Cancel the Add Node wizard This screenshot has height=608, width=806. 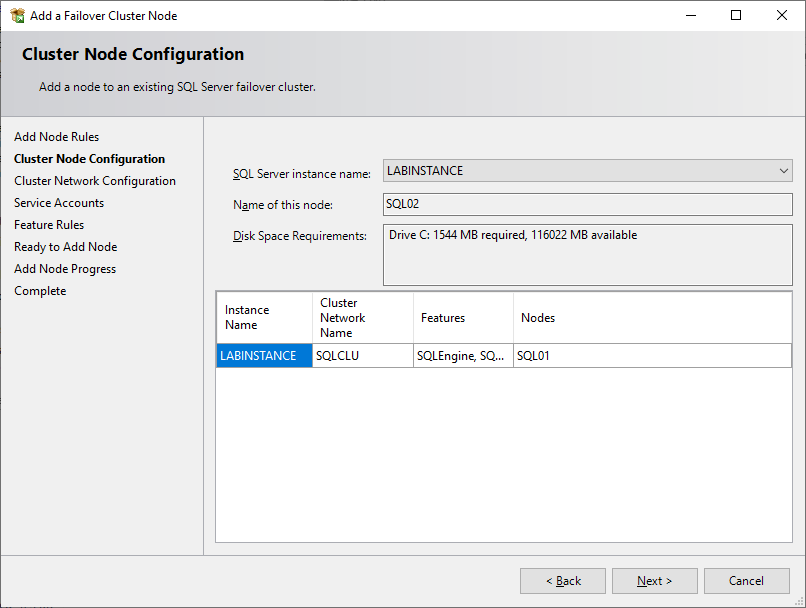(x=746, y=581)
